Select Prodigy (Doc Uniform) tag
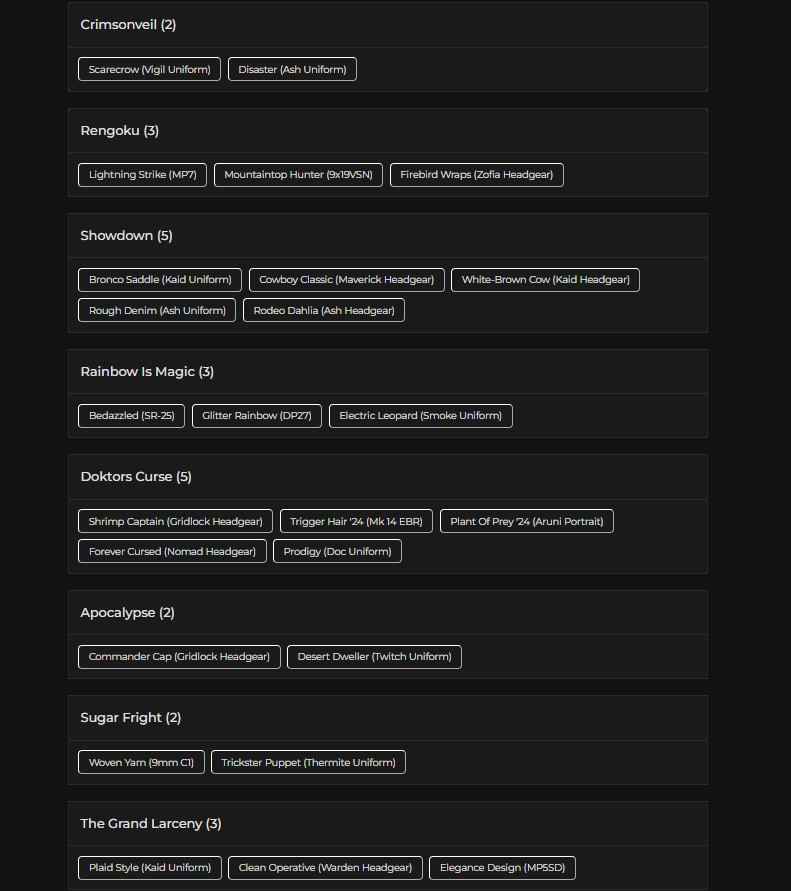The height and width of the screenshot is (891, 791). (337, 551)
